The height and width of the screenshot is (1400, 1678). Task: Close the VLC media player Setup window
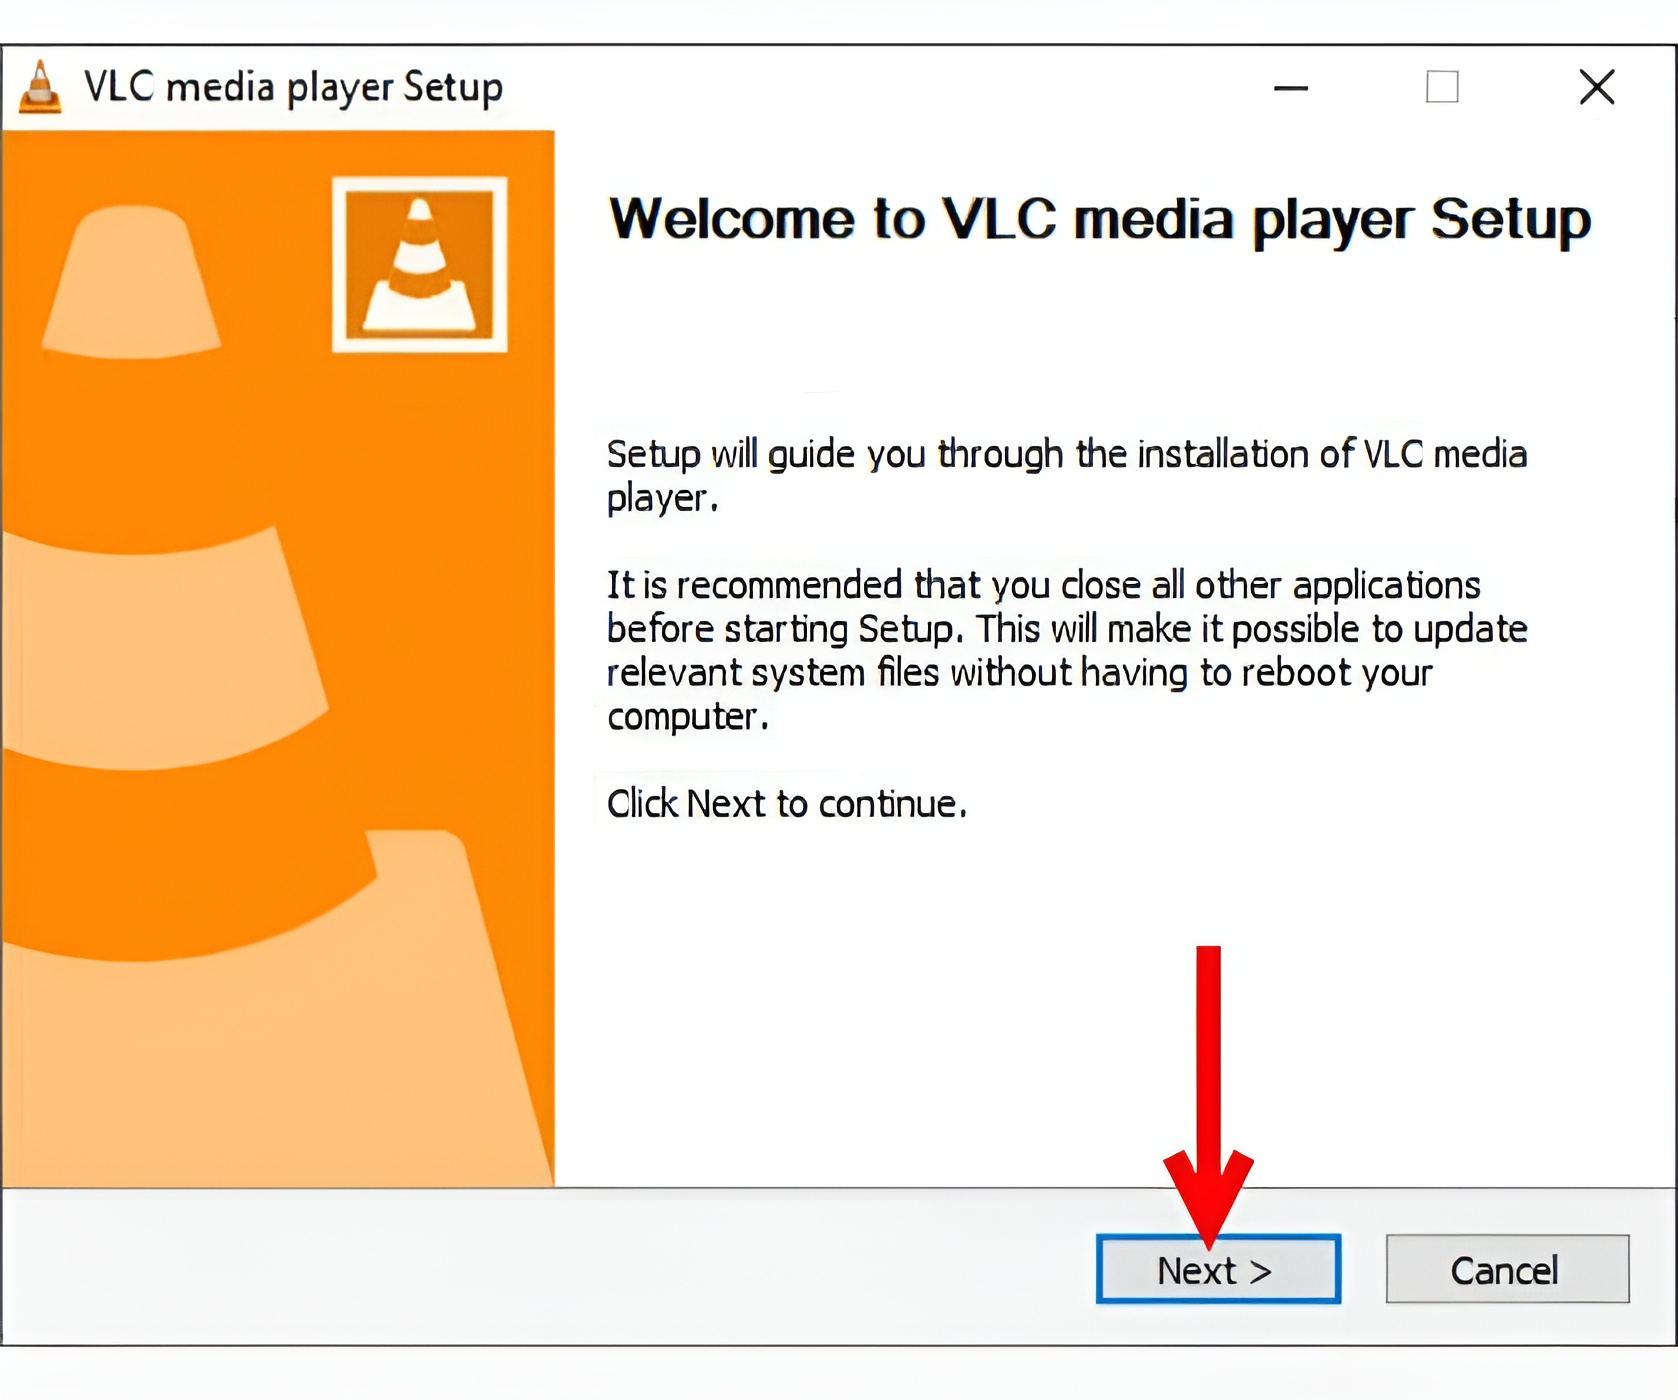[1597, 87]
